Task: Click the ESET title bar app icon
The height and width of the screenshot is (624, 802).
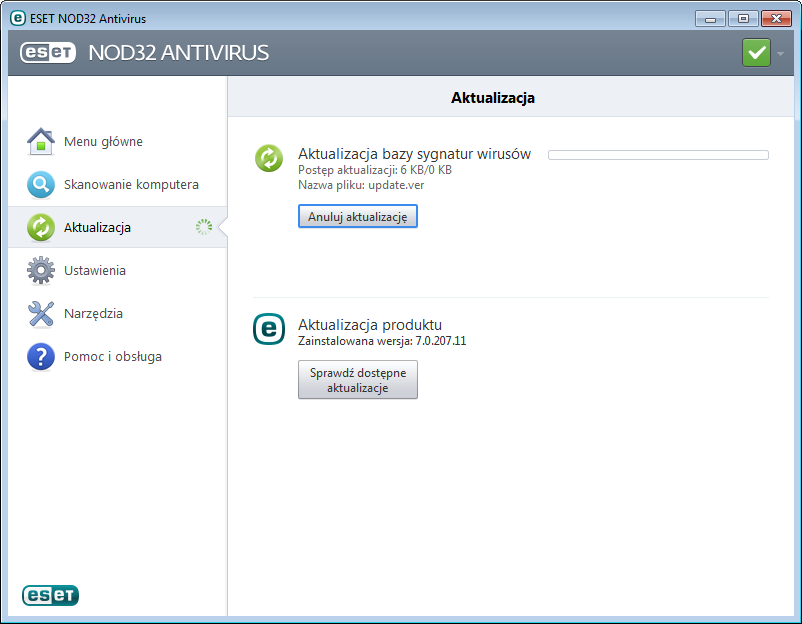Action: pos(17,18)
